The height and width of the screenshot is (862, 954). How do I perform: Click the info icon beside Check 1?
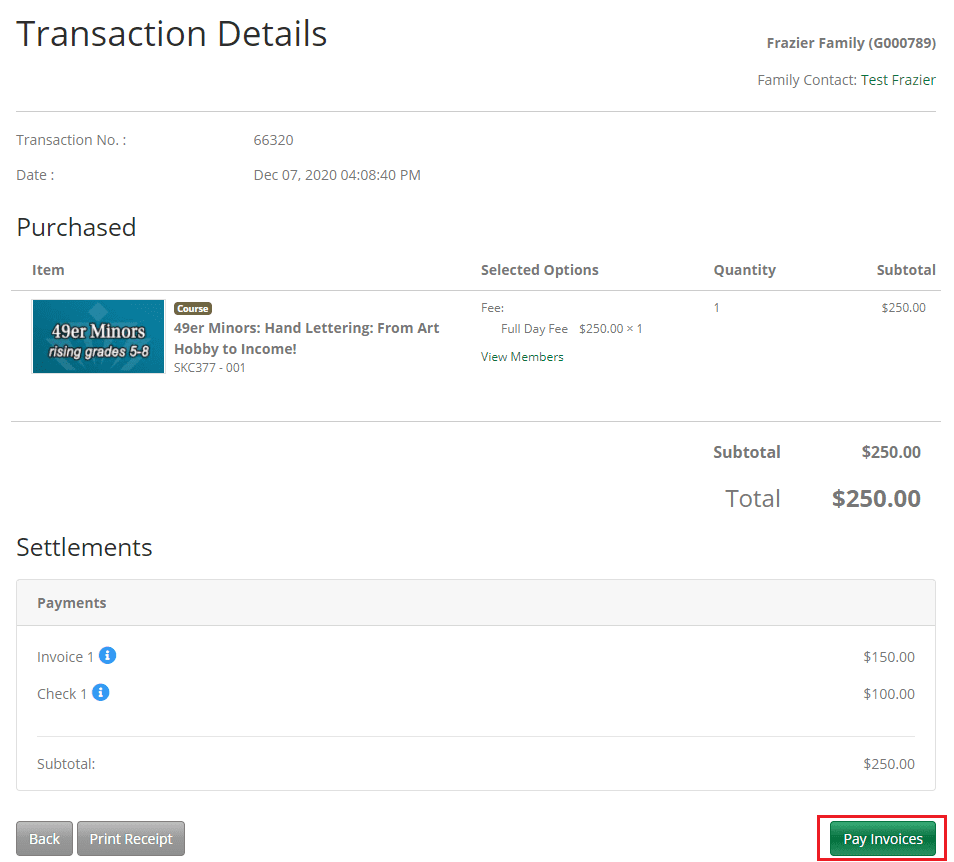pyautogui.click(x=101, y=692)
